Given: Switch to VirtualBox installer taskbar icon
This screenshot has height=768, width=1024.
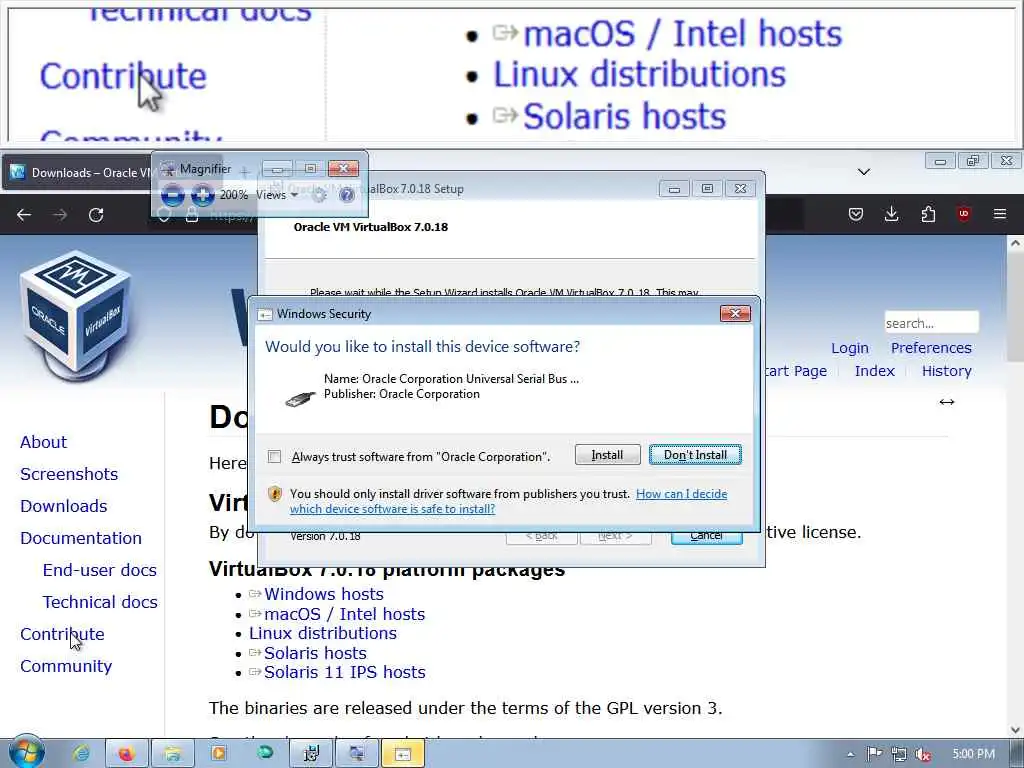Looking at the screenshot, I should (x=311, y=754).
